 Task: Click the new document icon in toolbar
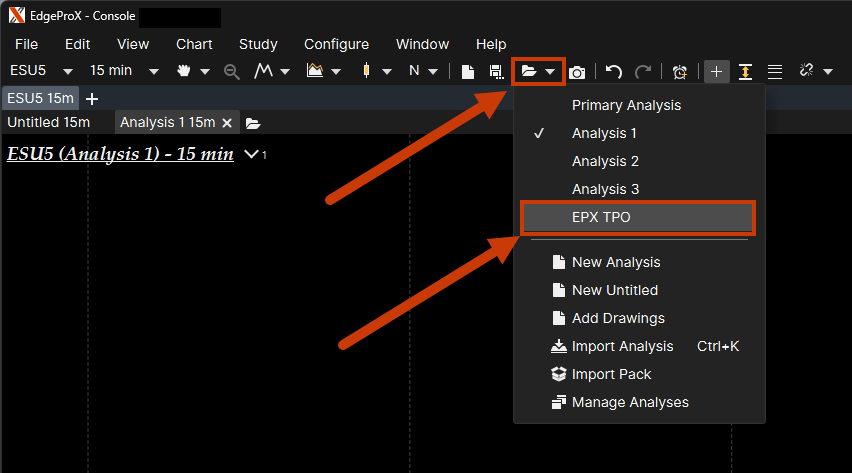pos(468,72)
